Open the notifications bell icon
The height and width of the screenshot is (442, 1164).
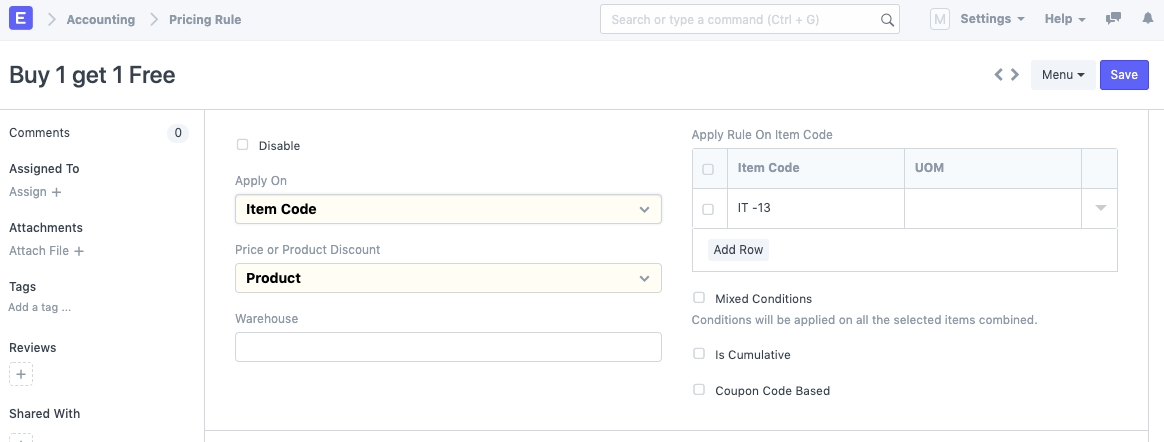click(1147, 19)
